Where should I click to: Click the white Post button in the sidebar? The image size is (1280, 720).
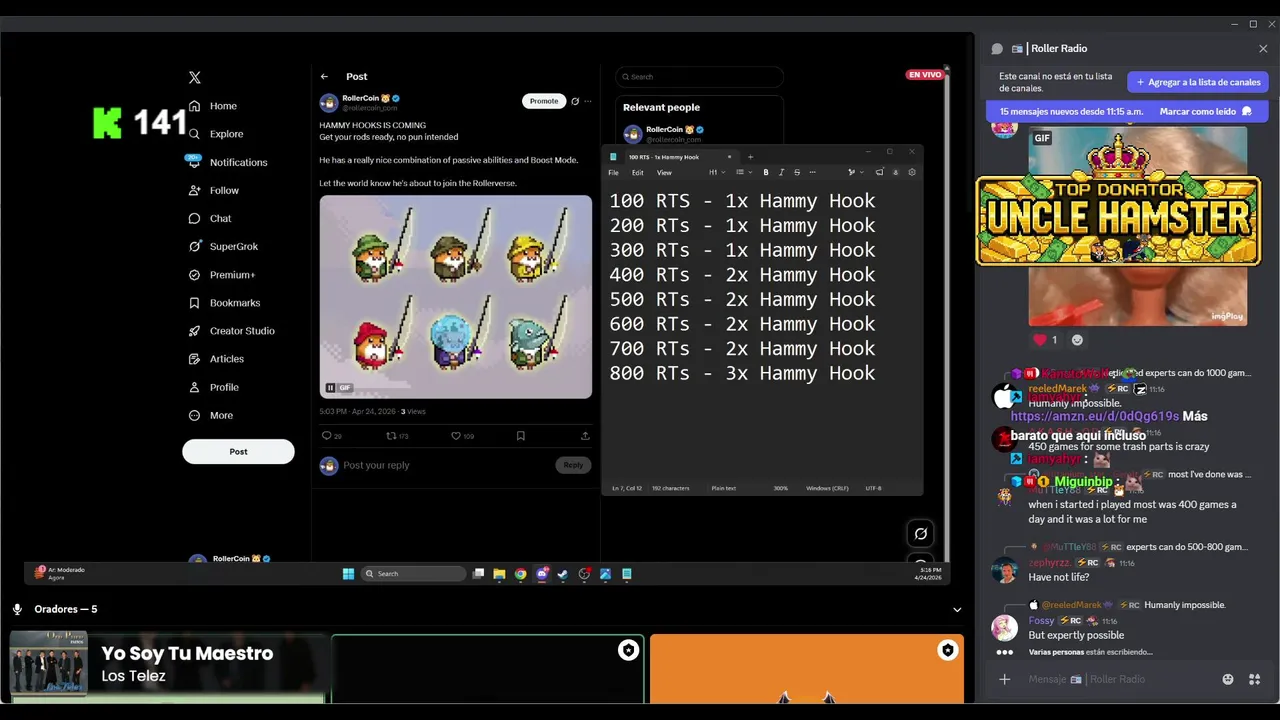click(238, 451)
